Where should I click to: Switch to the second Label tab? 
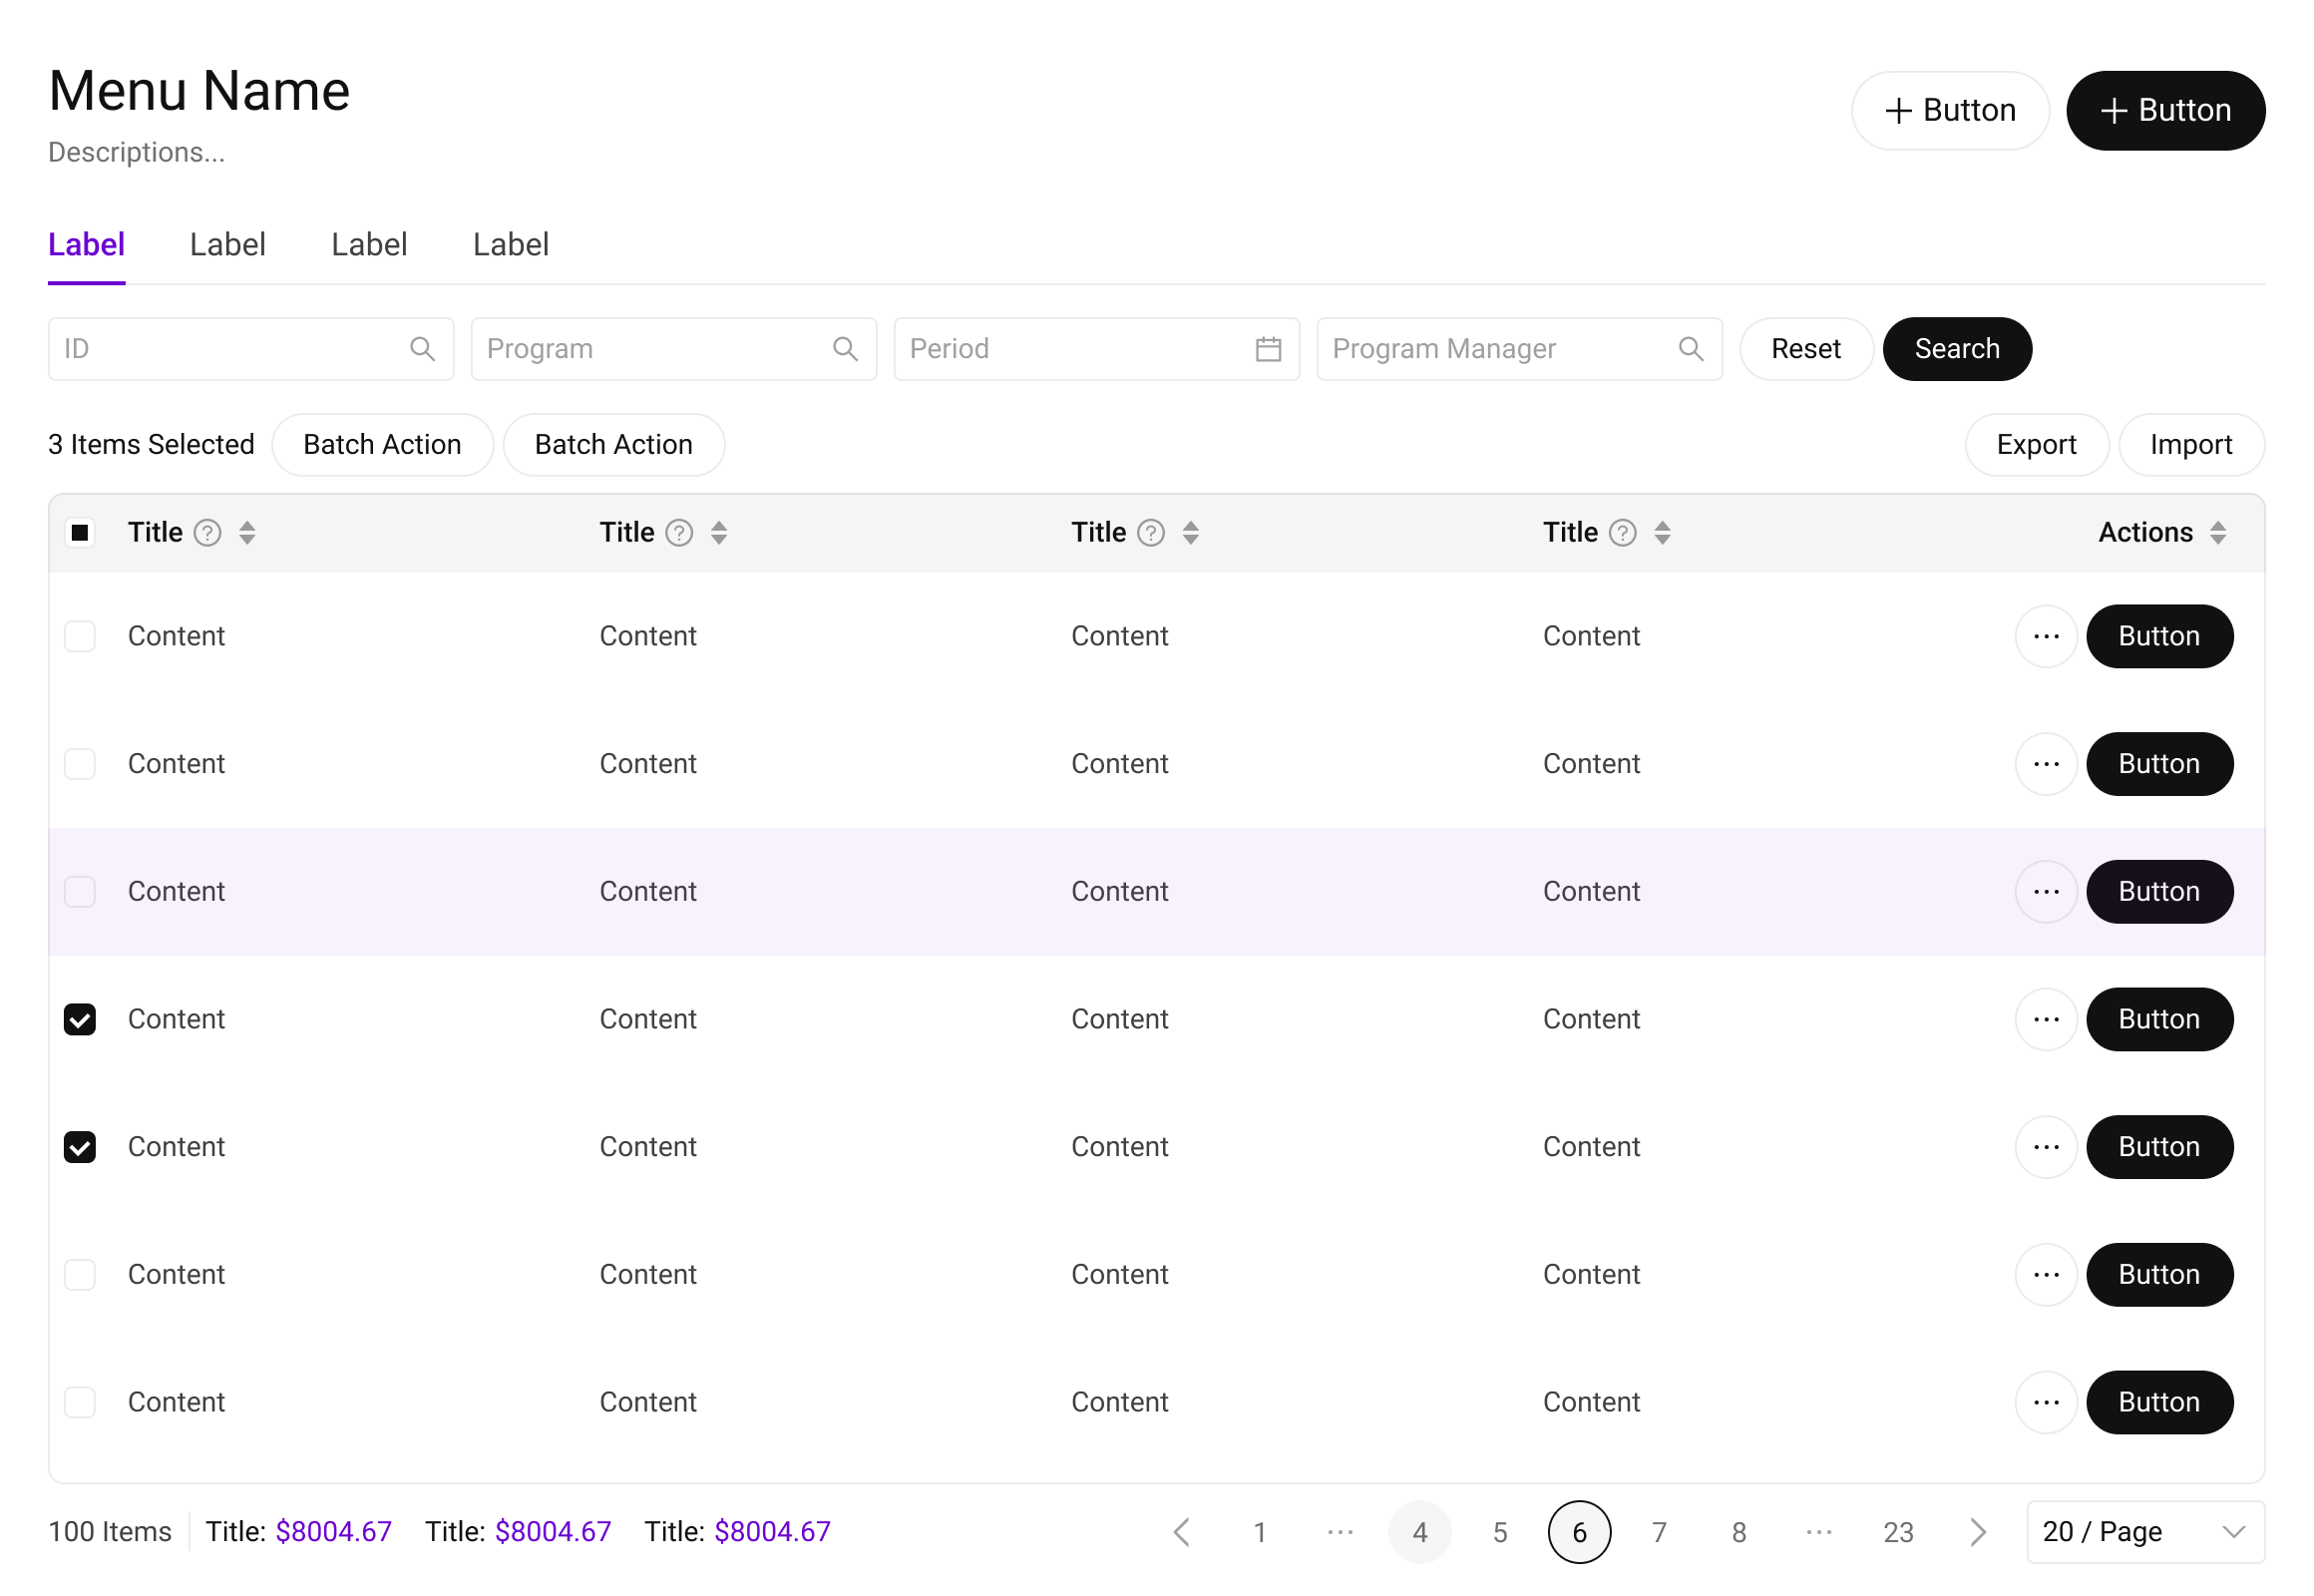pyautogui.click(x=228, y=245)
